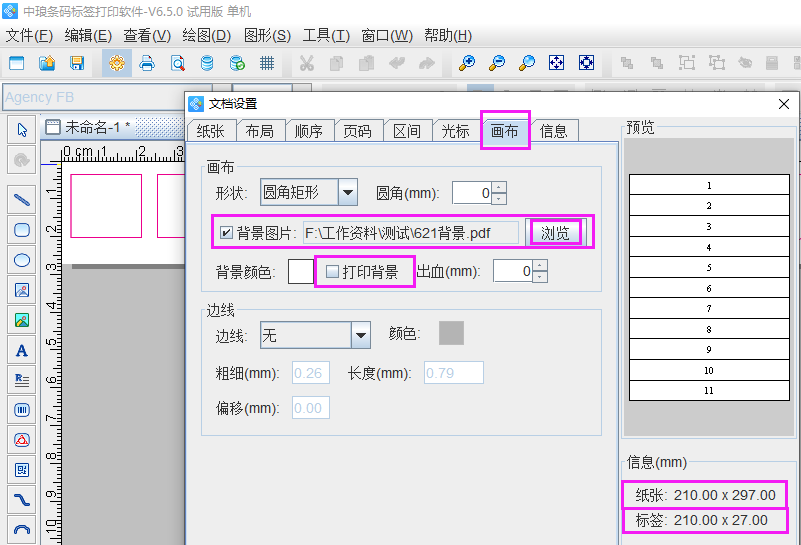Select the triangle polygon shape tool
The height and width of the screenshot is (545, 801).
(x=21, y=440)
